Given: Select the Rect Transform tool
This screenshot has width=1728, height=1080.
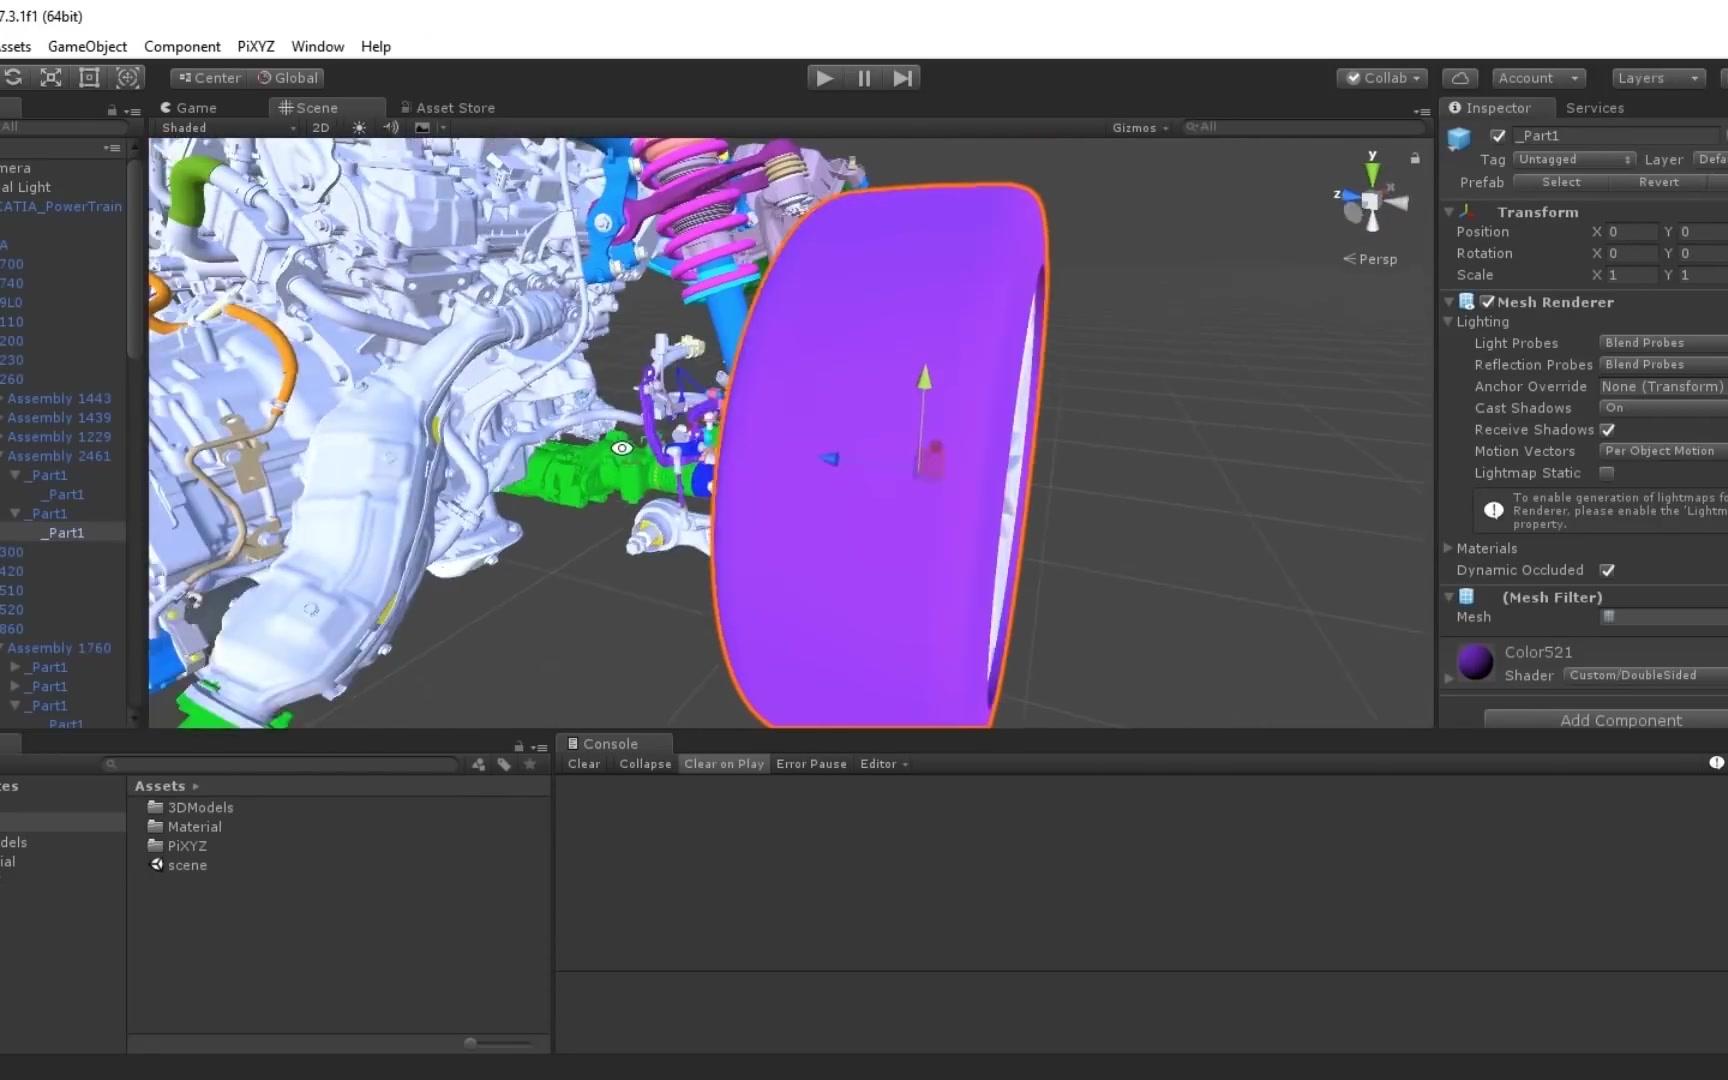Looking at the screenshot, I should (89, 77).
